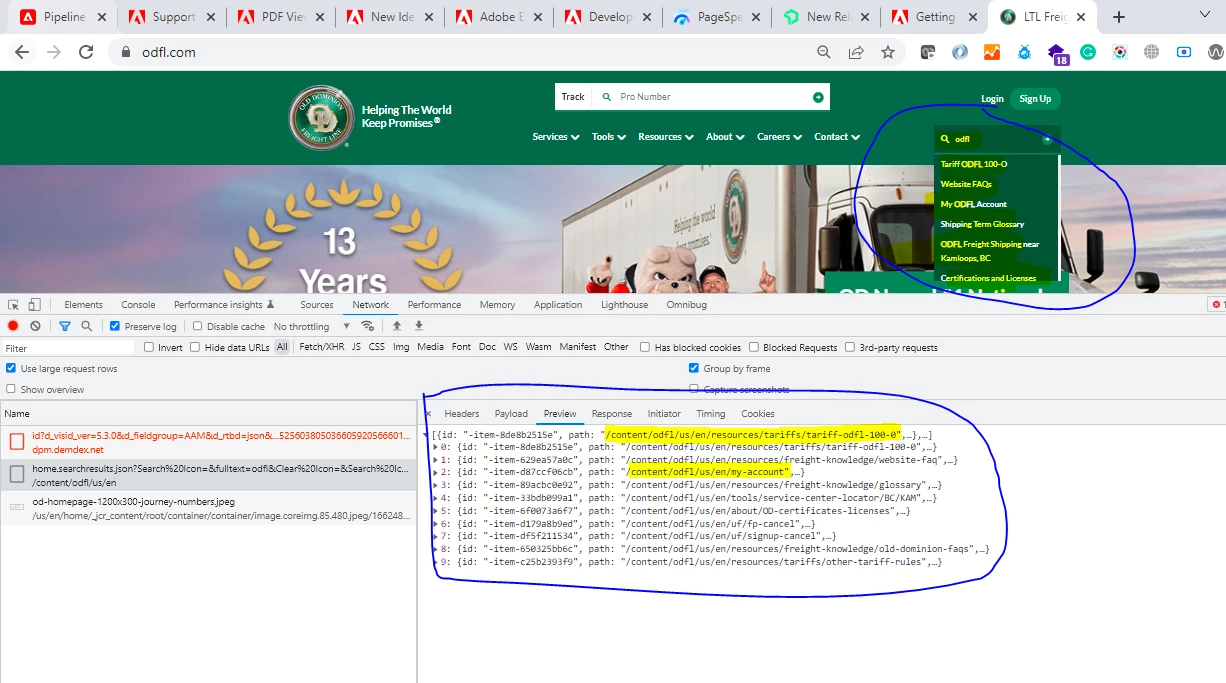Share this page via the share icon
The height and width of the screenshot is (683, 1226).
(856, 52)
